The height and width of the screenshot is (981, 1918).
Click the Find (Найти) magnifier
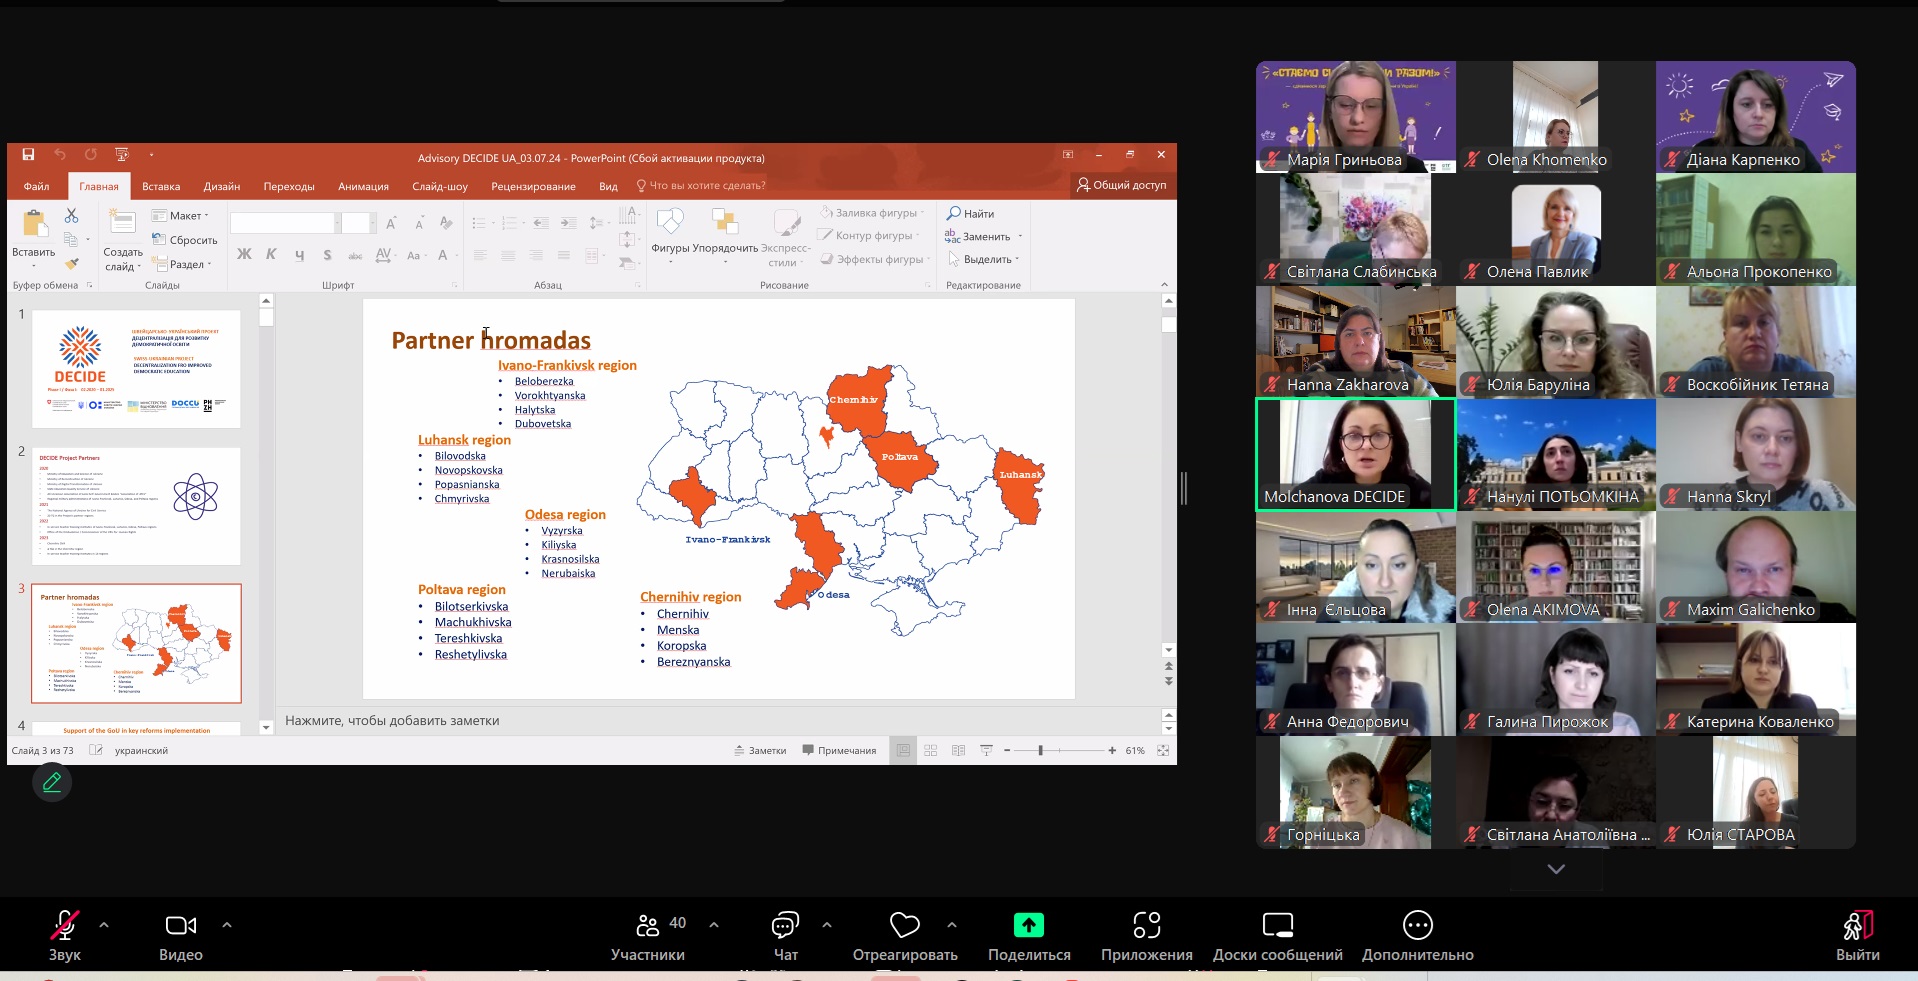[x=970, y=214]
